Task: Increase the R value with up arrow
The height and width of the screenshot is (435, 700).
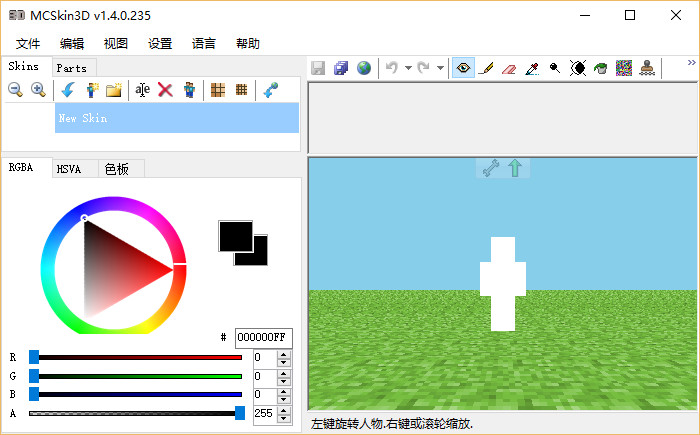Action: tap(283, 354)
